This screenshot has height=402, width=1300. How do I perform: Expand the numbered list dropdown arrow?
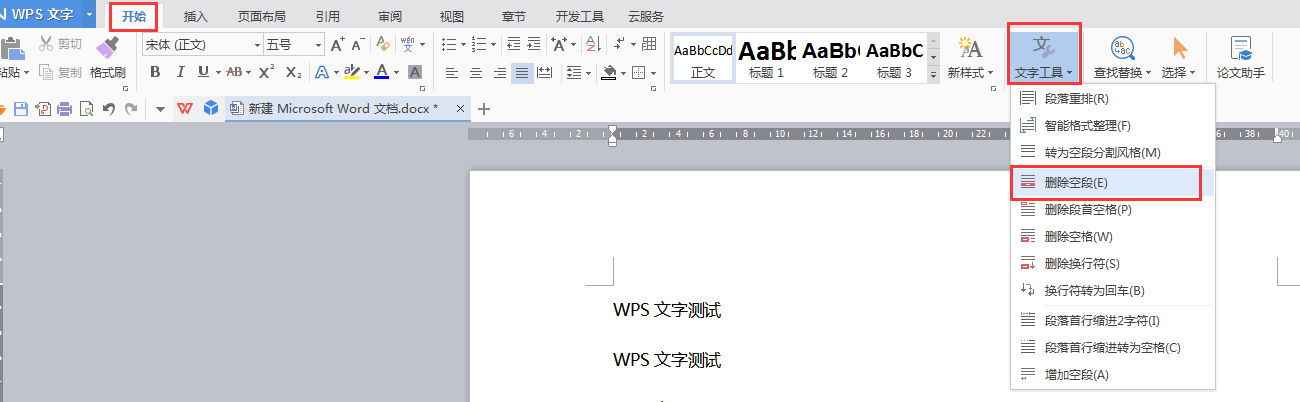pyautogui.click(x=492, y=44)
